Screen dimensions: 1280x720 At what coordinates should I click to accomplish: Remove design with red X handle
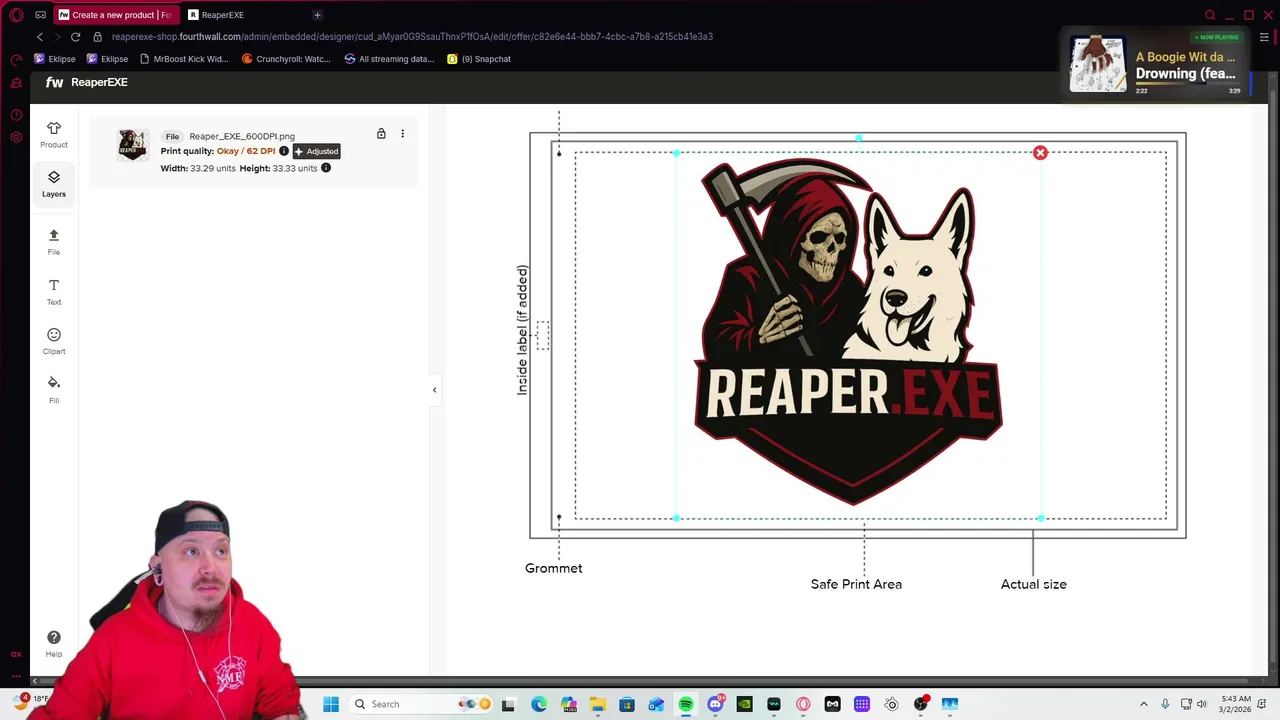[1040, 153]
